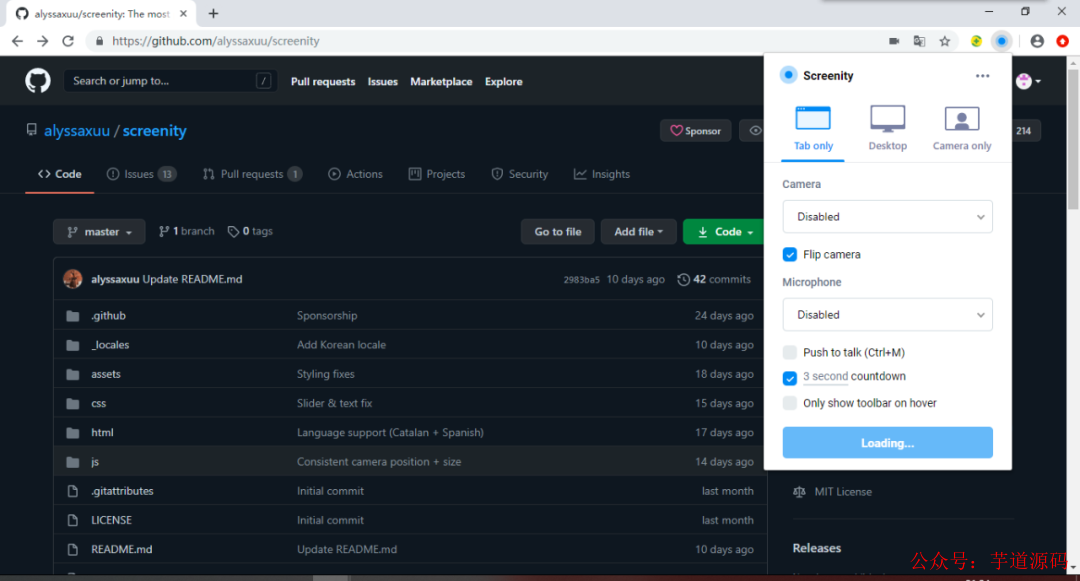
Task: Click the translate page icon
Action: [x=919, y=41]
